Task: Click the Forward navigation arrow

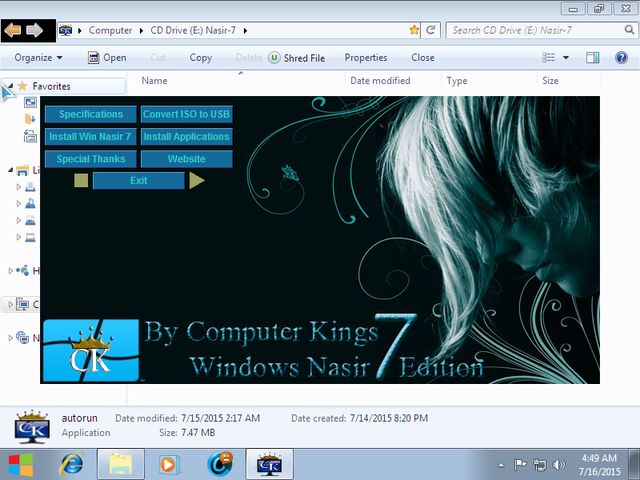Action: pyautogui.click(x=35, y=30)
